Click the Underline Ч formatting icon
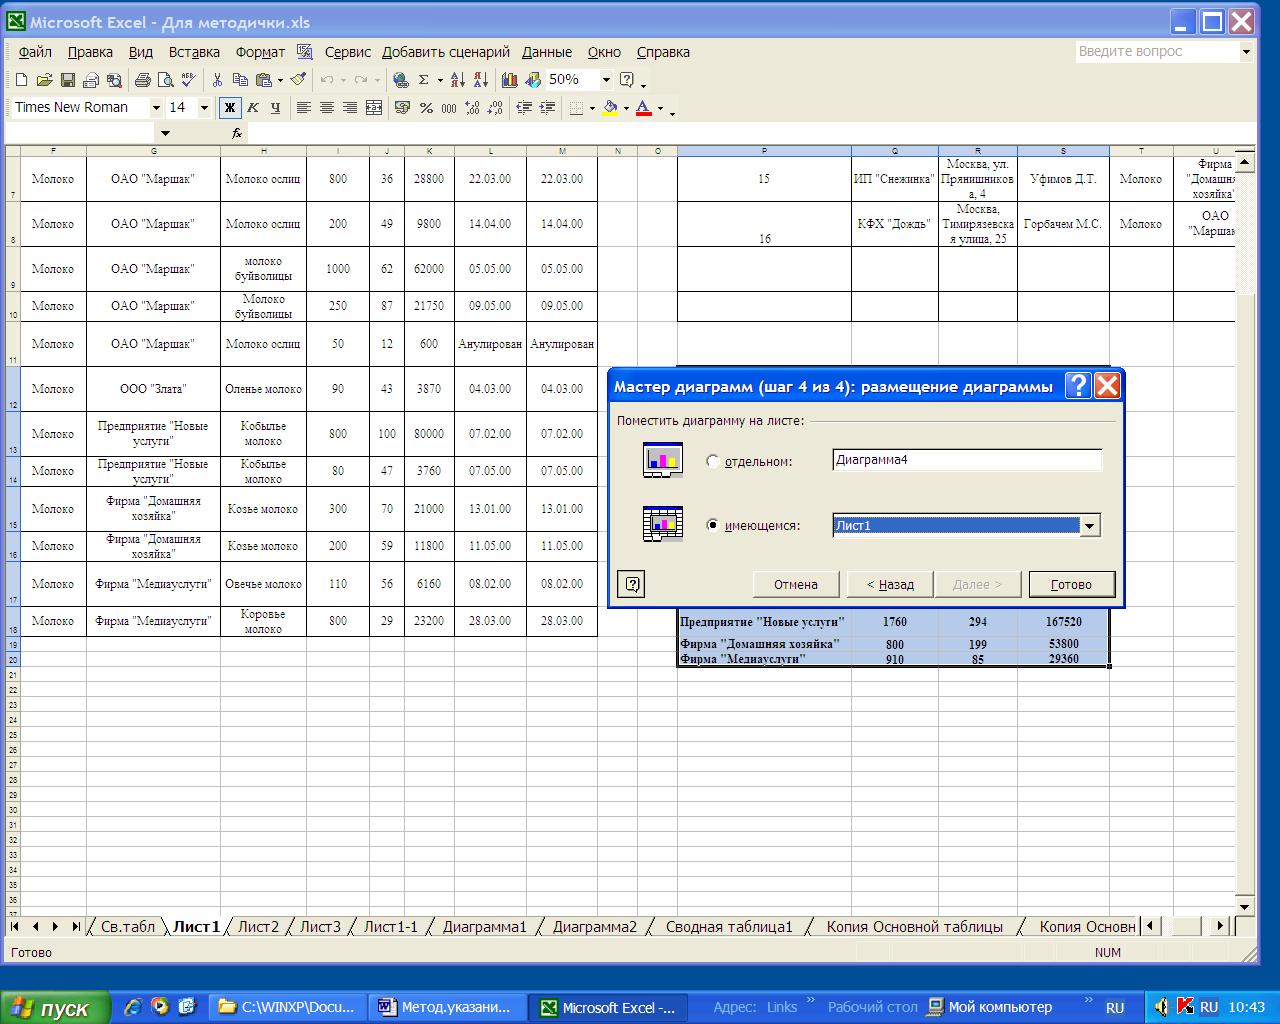The image size is (1280, 1024). (276, 108)
